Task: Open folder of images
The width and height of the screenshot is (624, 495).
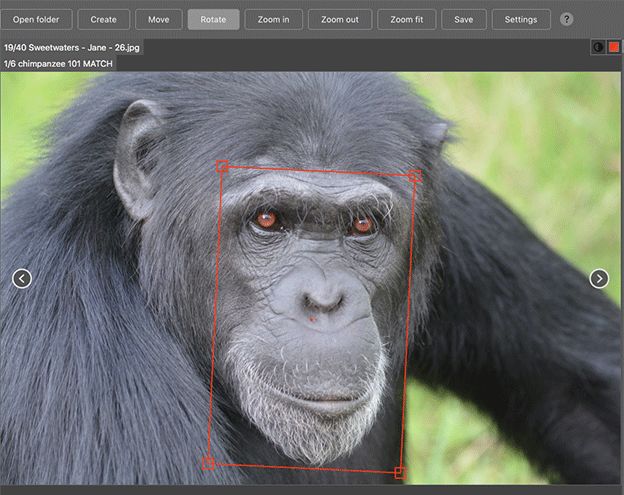Action: coord(36,19)
